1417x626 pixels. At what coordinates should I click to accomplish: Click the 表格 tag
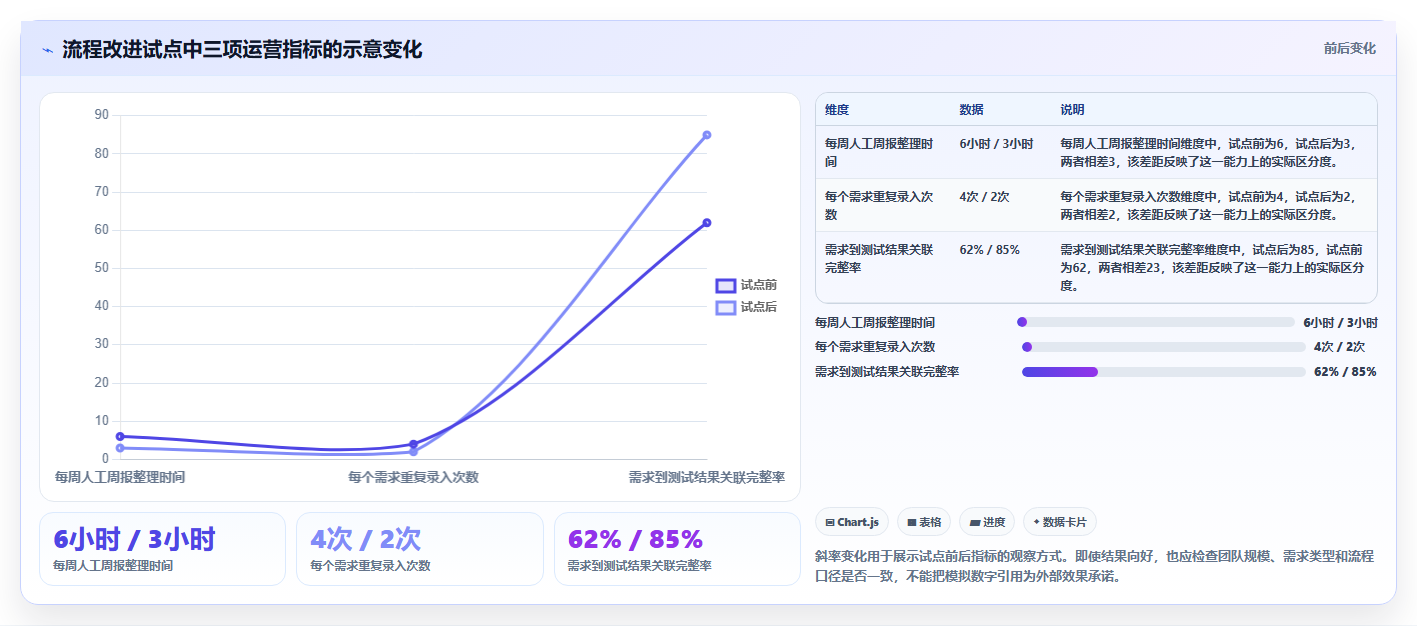coord(924,522)
